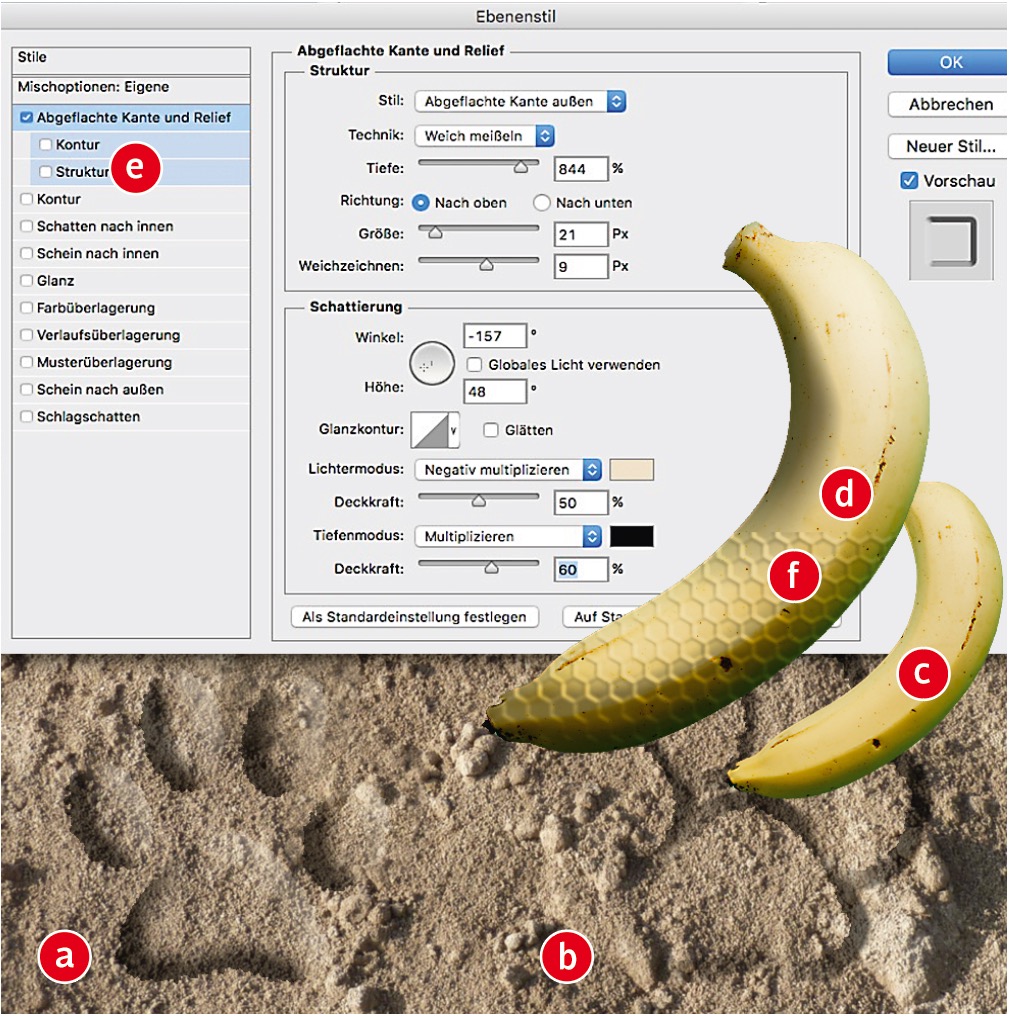Click the Höhe field showing 48
The image size is (1010, 1016).
495,391
